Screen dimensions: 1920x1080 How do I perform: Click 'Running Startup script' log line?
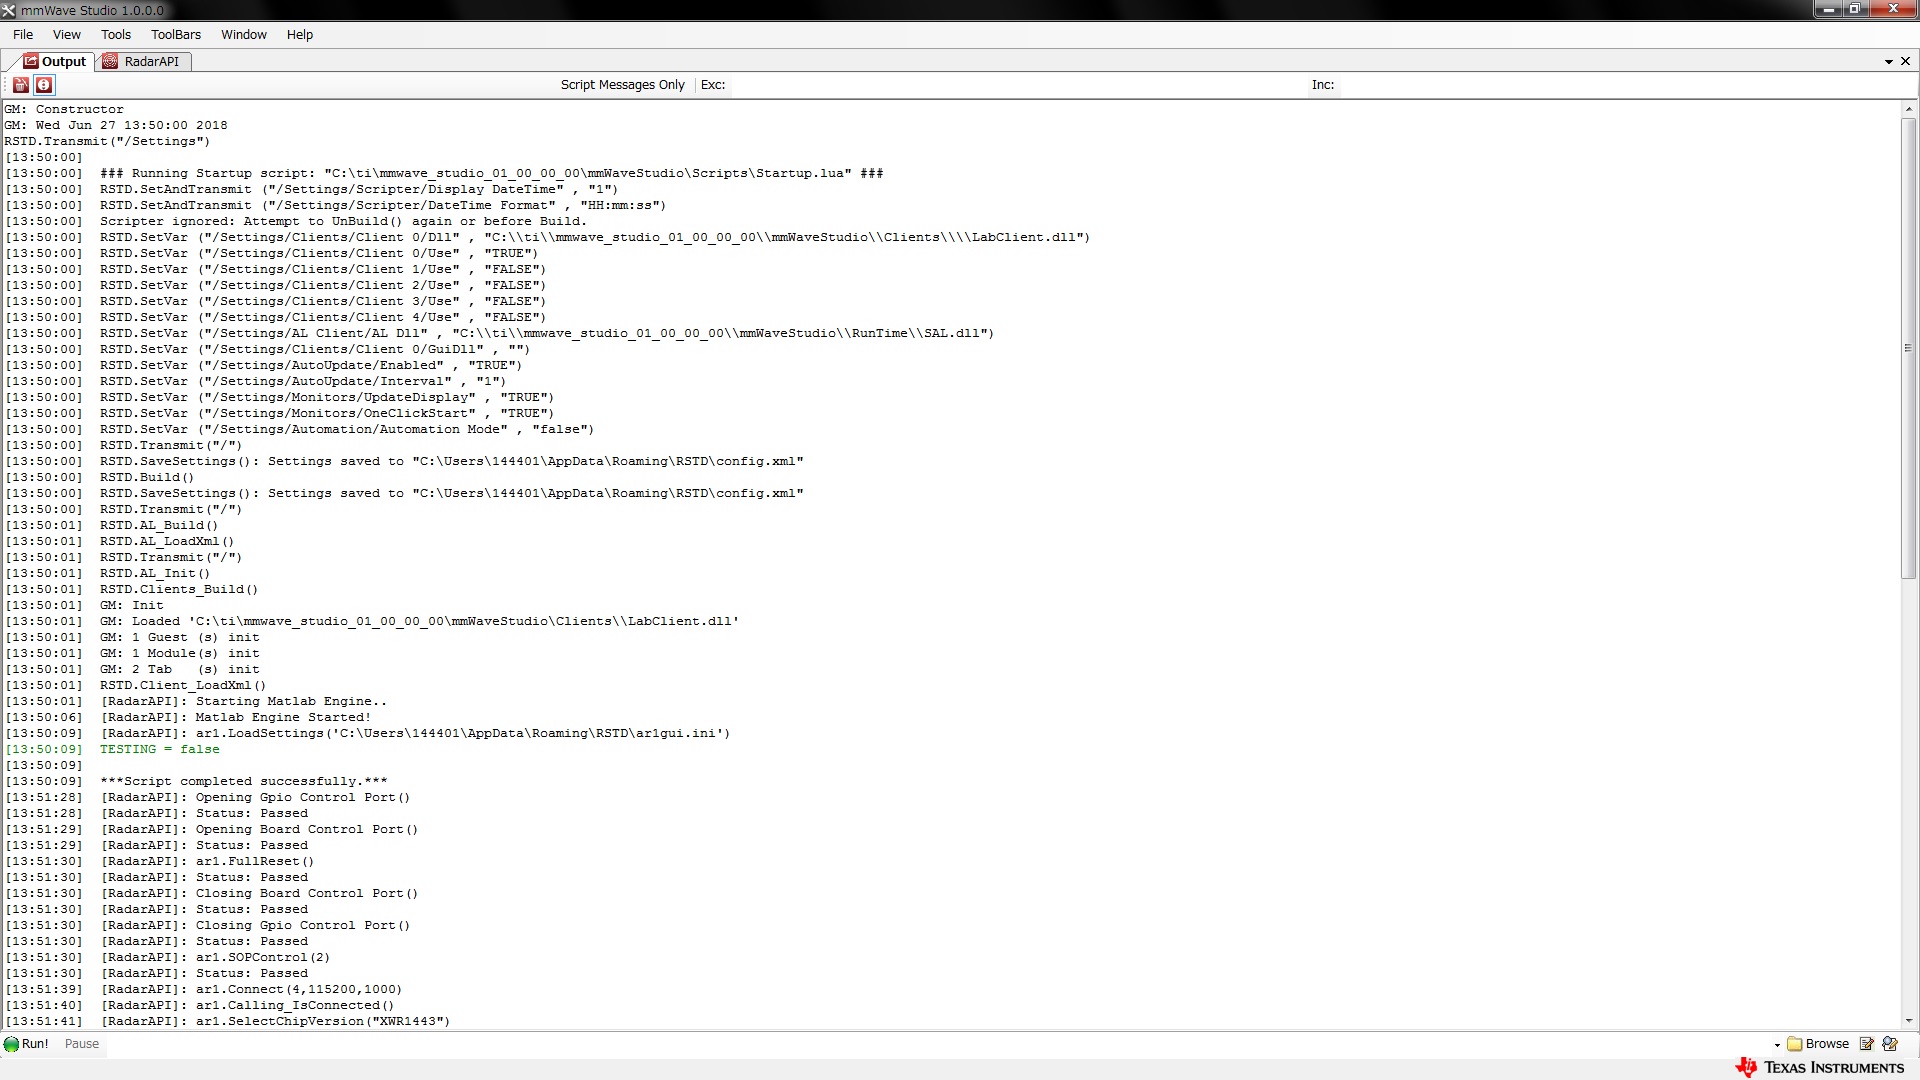491,173
